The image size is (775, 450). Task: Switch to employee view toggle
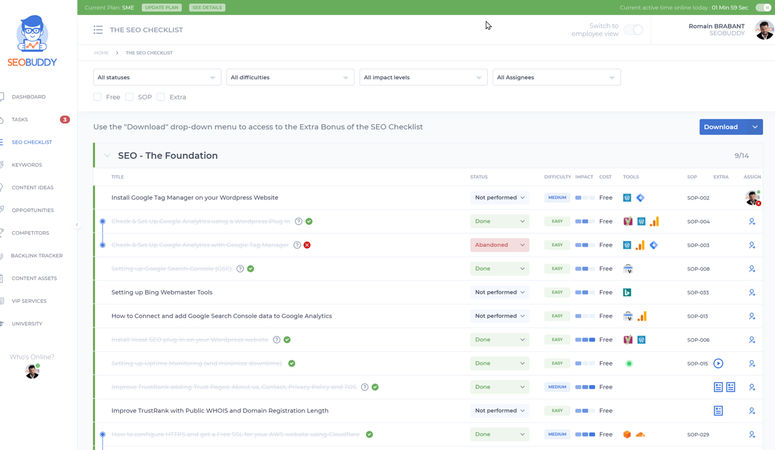point(633,30)
